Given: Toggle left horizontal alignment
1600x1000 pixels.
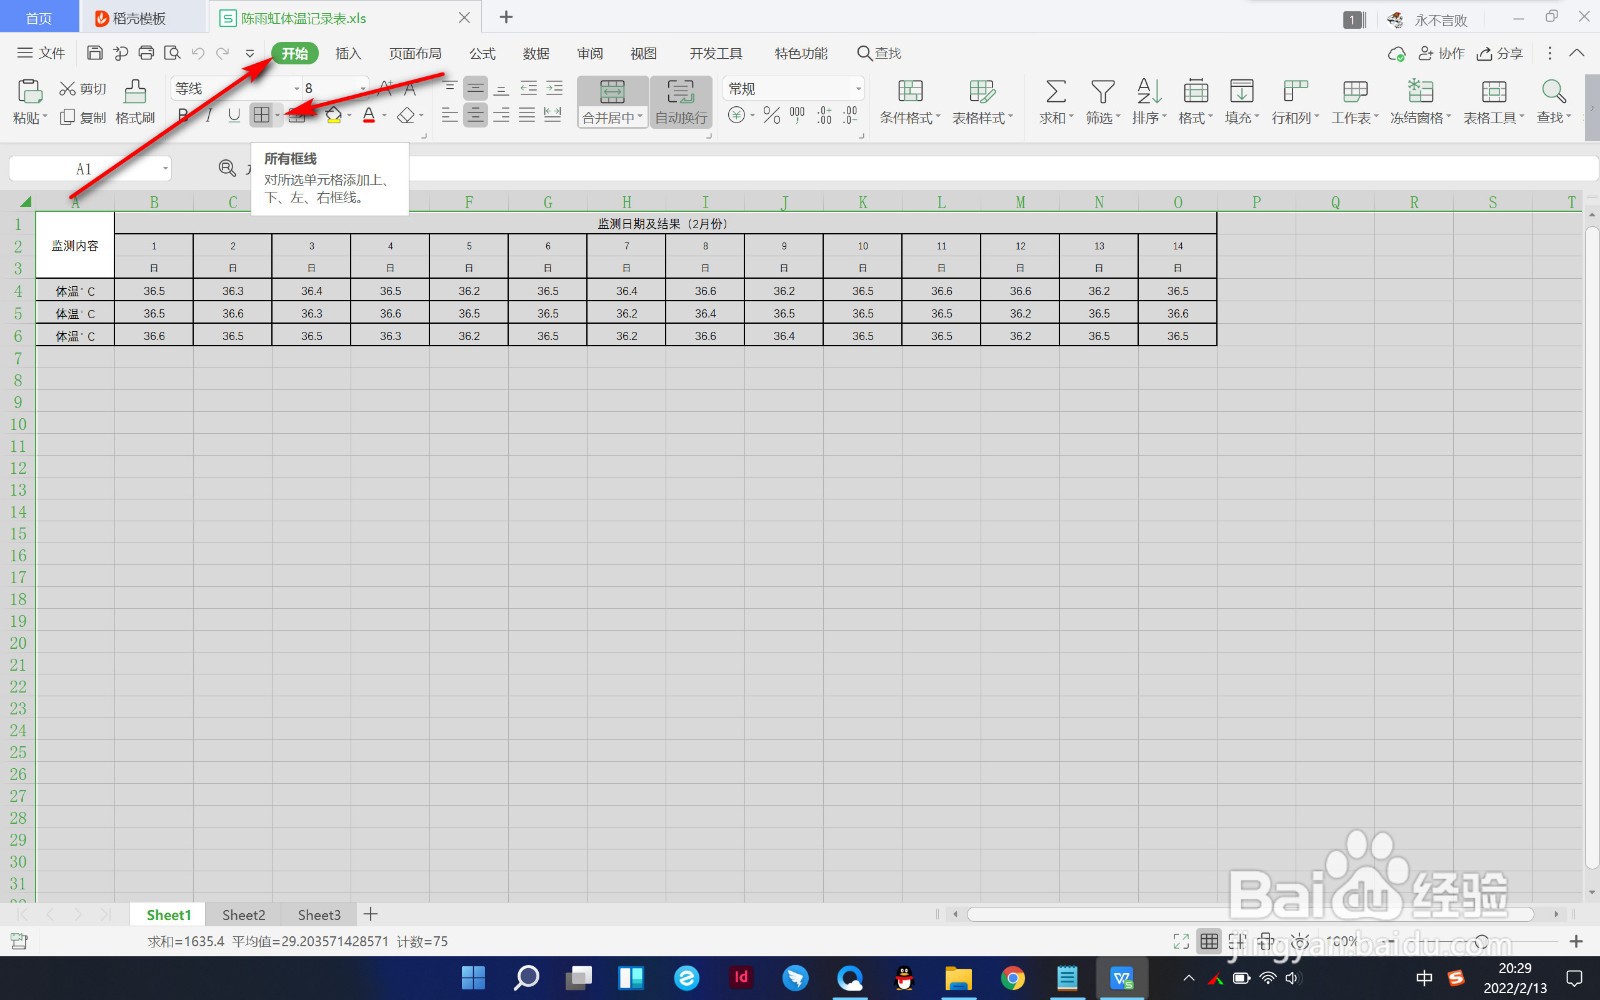Looking at the screenshot, I should tap(450, 116).
